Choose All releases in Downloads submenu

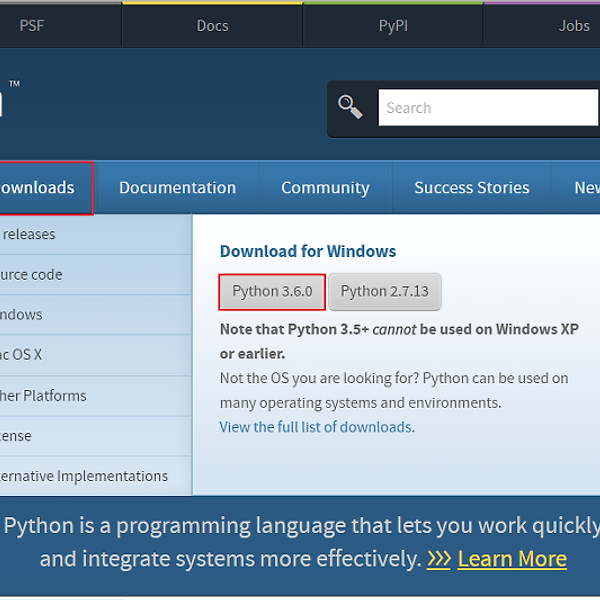(x=28, y=235)
